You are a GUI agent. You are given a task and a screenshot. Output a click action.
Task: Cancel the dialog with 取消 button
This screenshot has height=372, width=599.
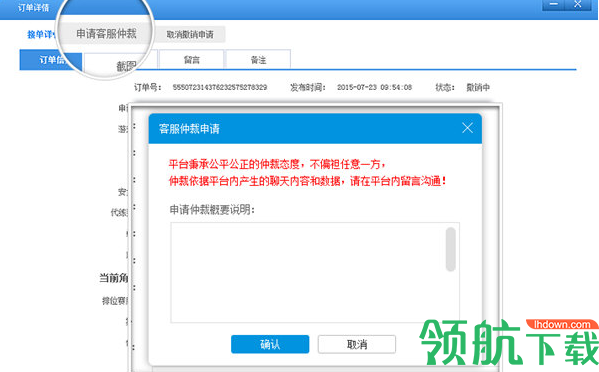[357, 344]
